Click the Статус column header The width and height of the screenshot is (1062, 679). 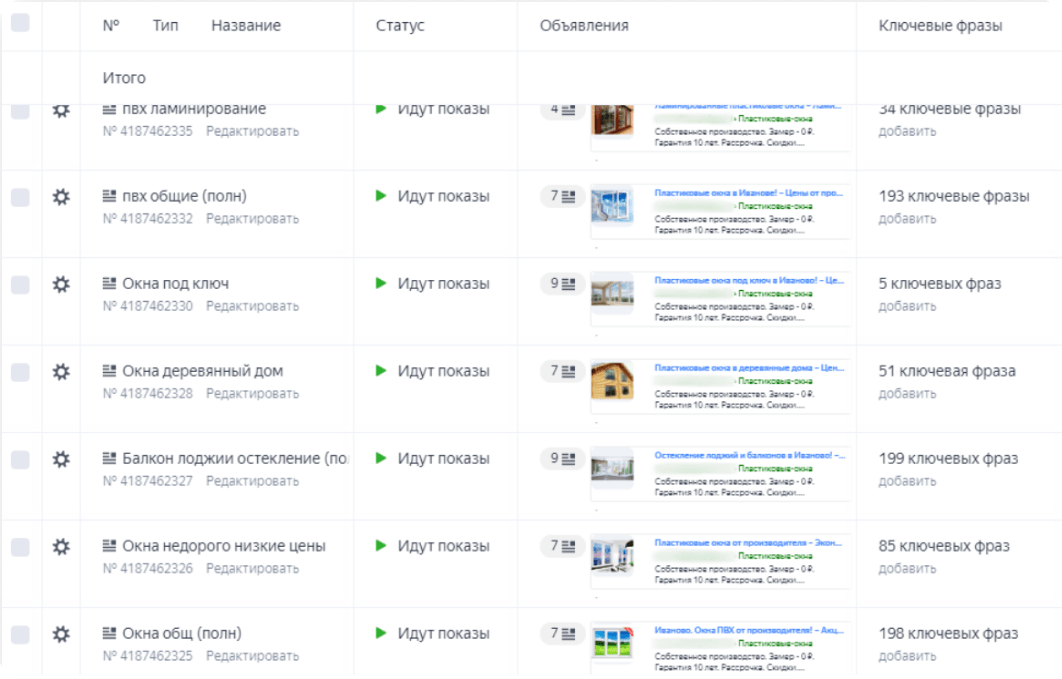point(400,26)
